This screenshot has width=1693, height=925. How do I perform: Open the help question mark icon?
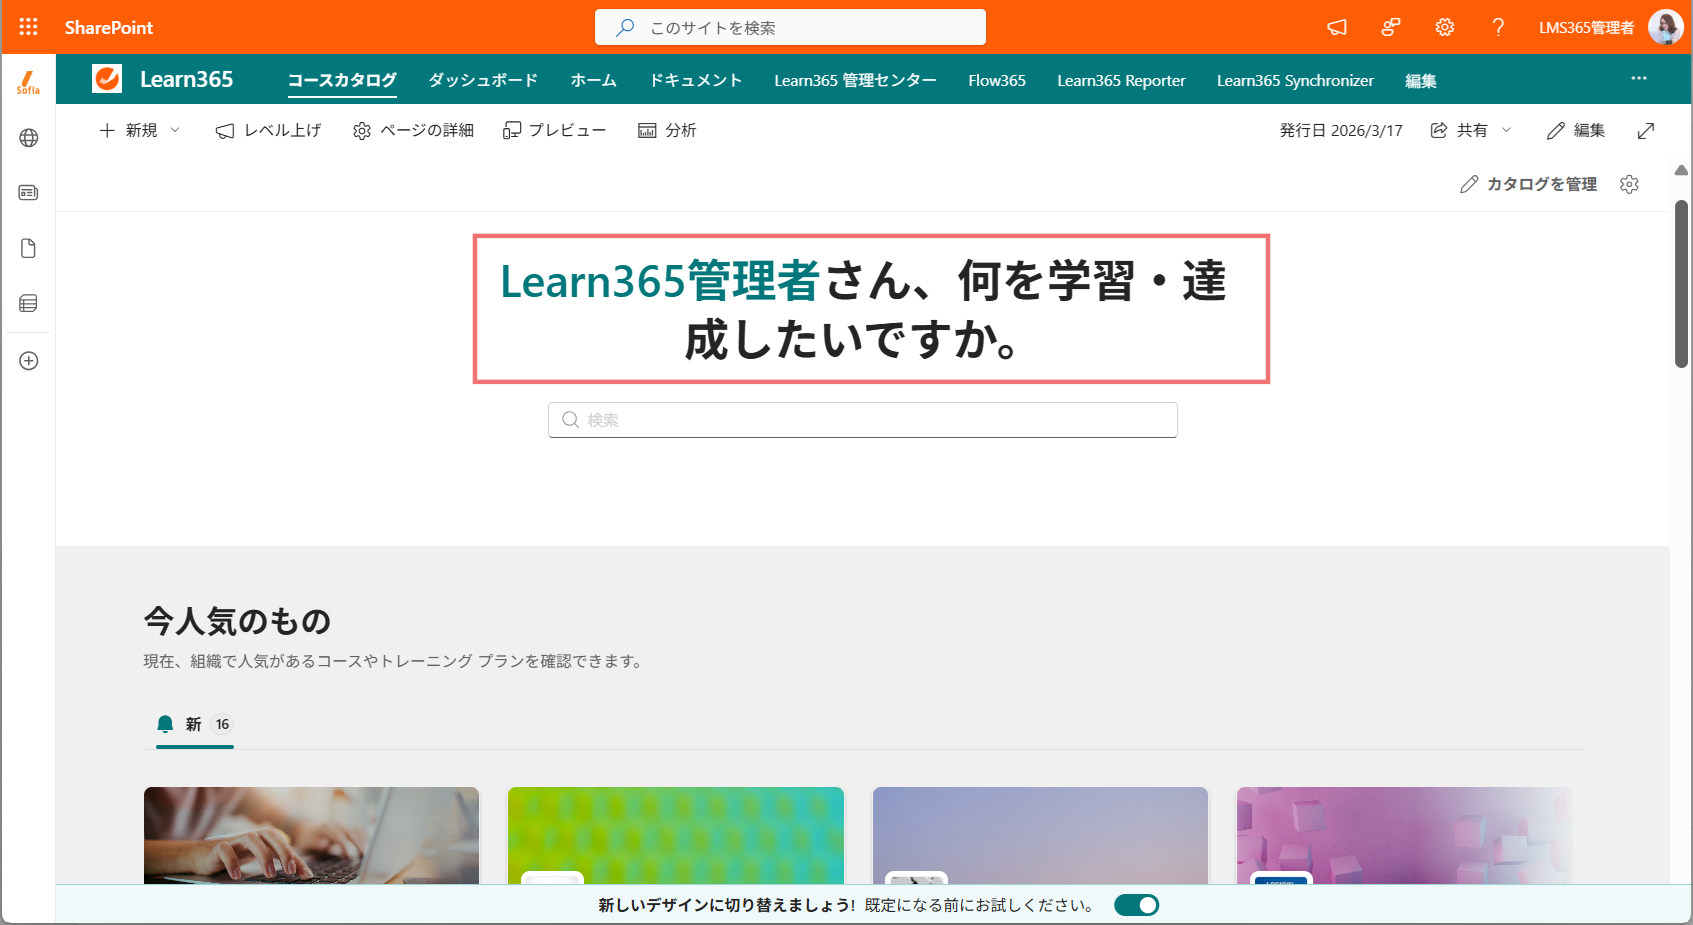pos(1498,27)
